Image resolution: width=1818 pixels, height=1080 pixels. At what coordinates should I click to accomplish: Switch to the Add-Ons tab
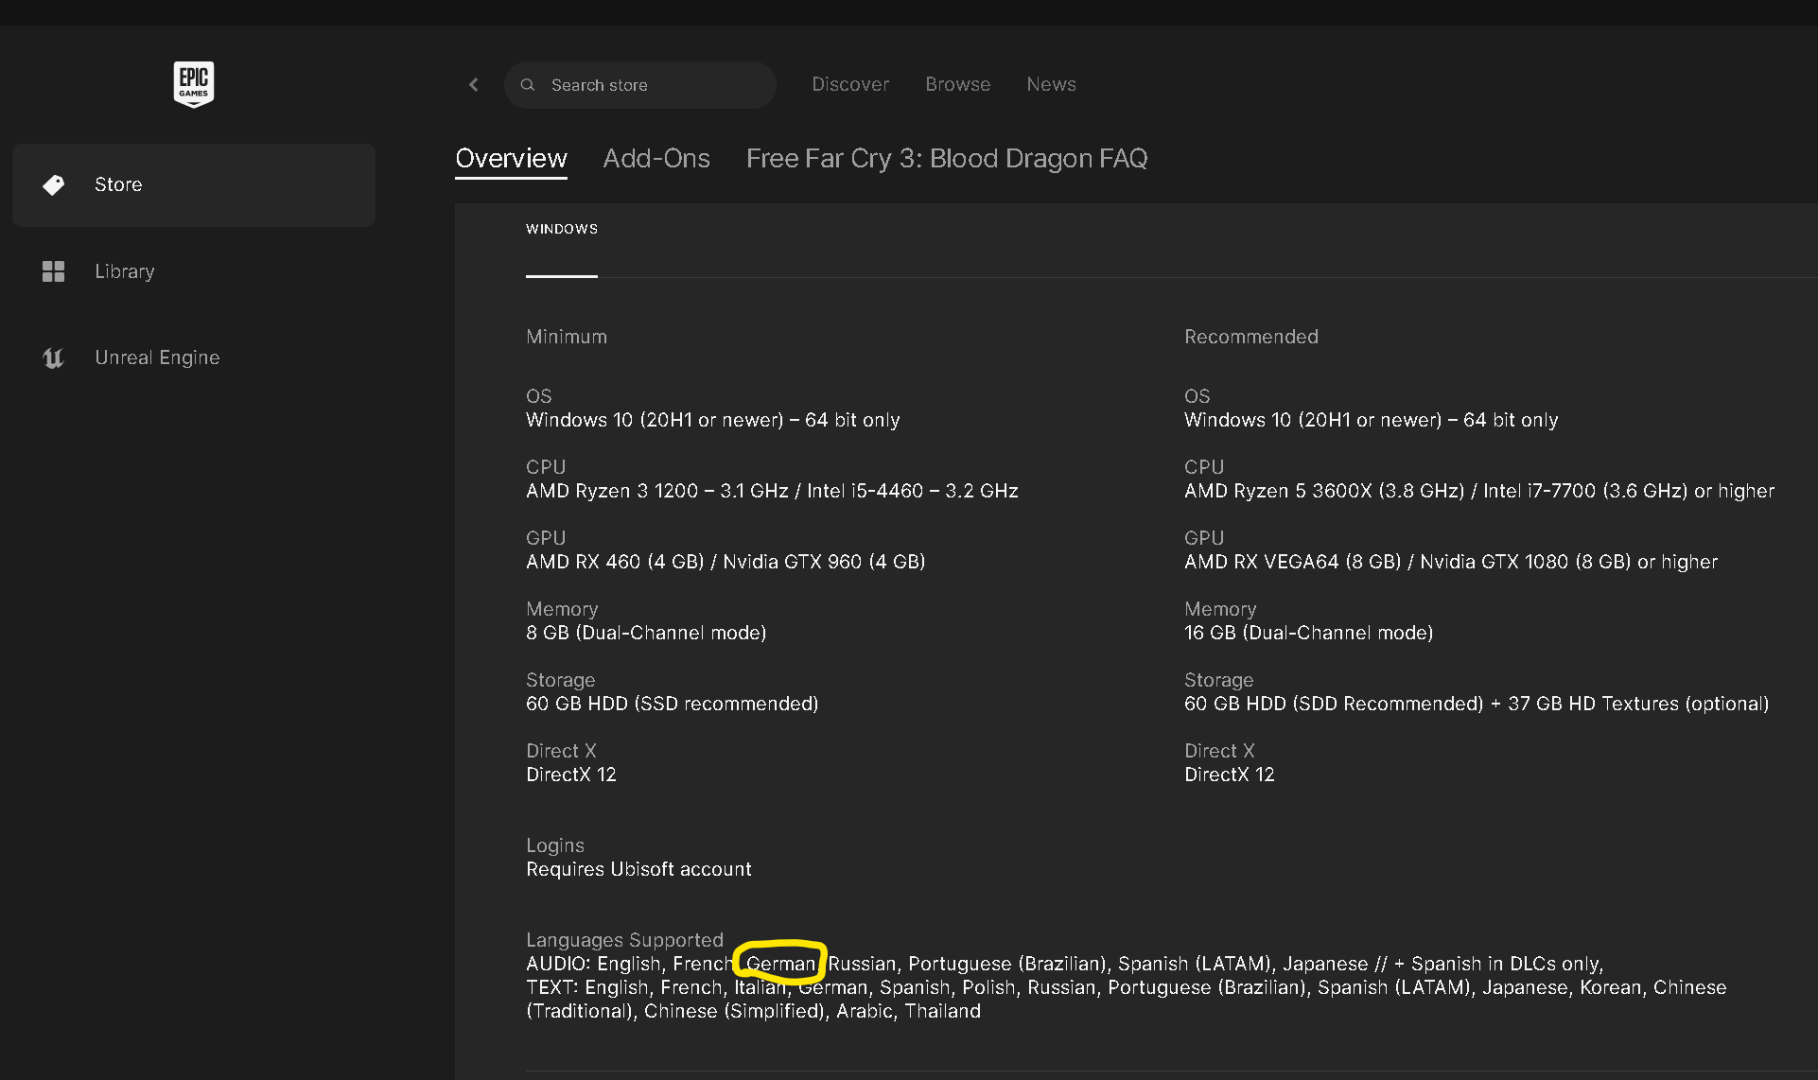coord(656,159)
